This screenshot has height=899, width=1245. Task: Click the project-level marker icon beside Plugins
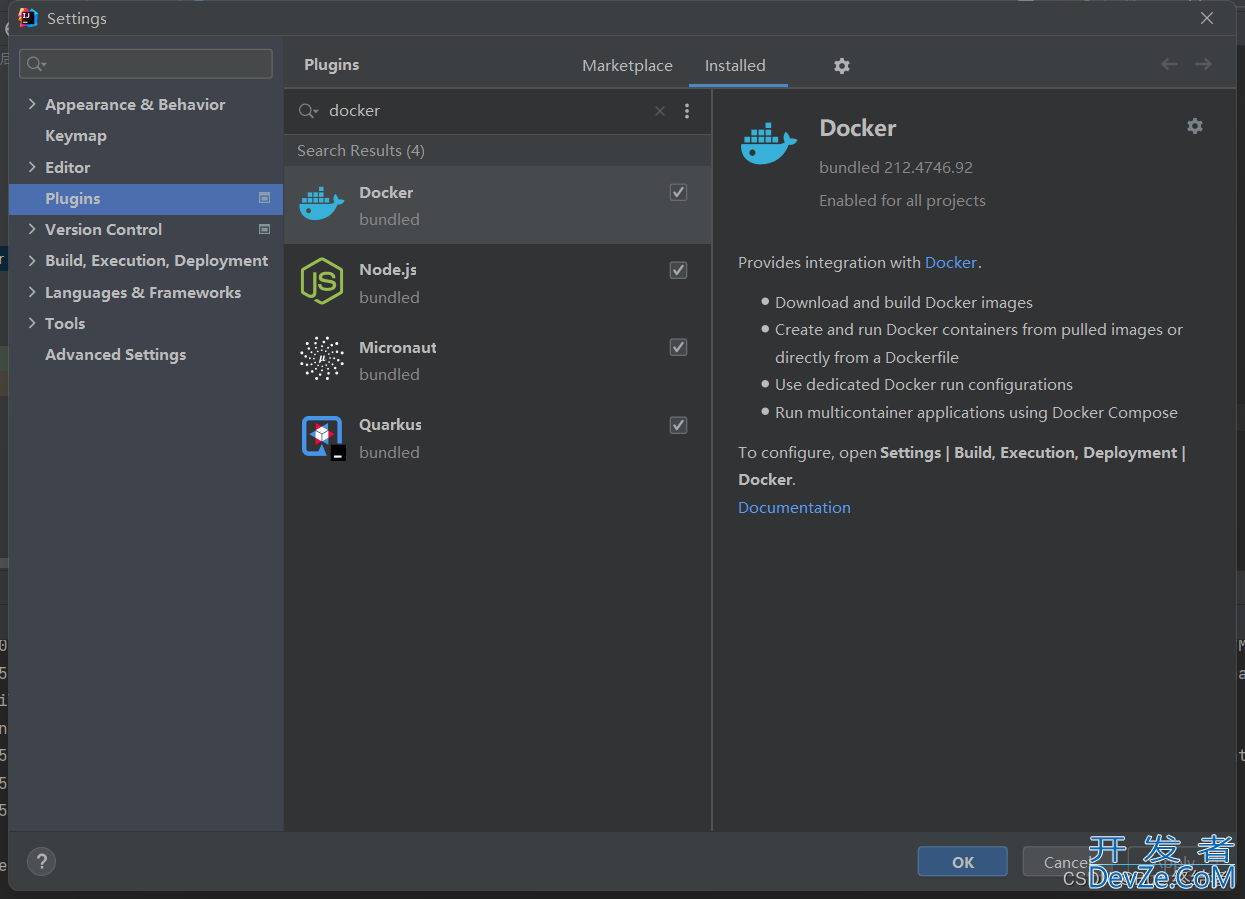point(264,198)
